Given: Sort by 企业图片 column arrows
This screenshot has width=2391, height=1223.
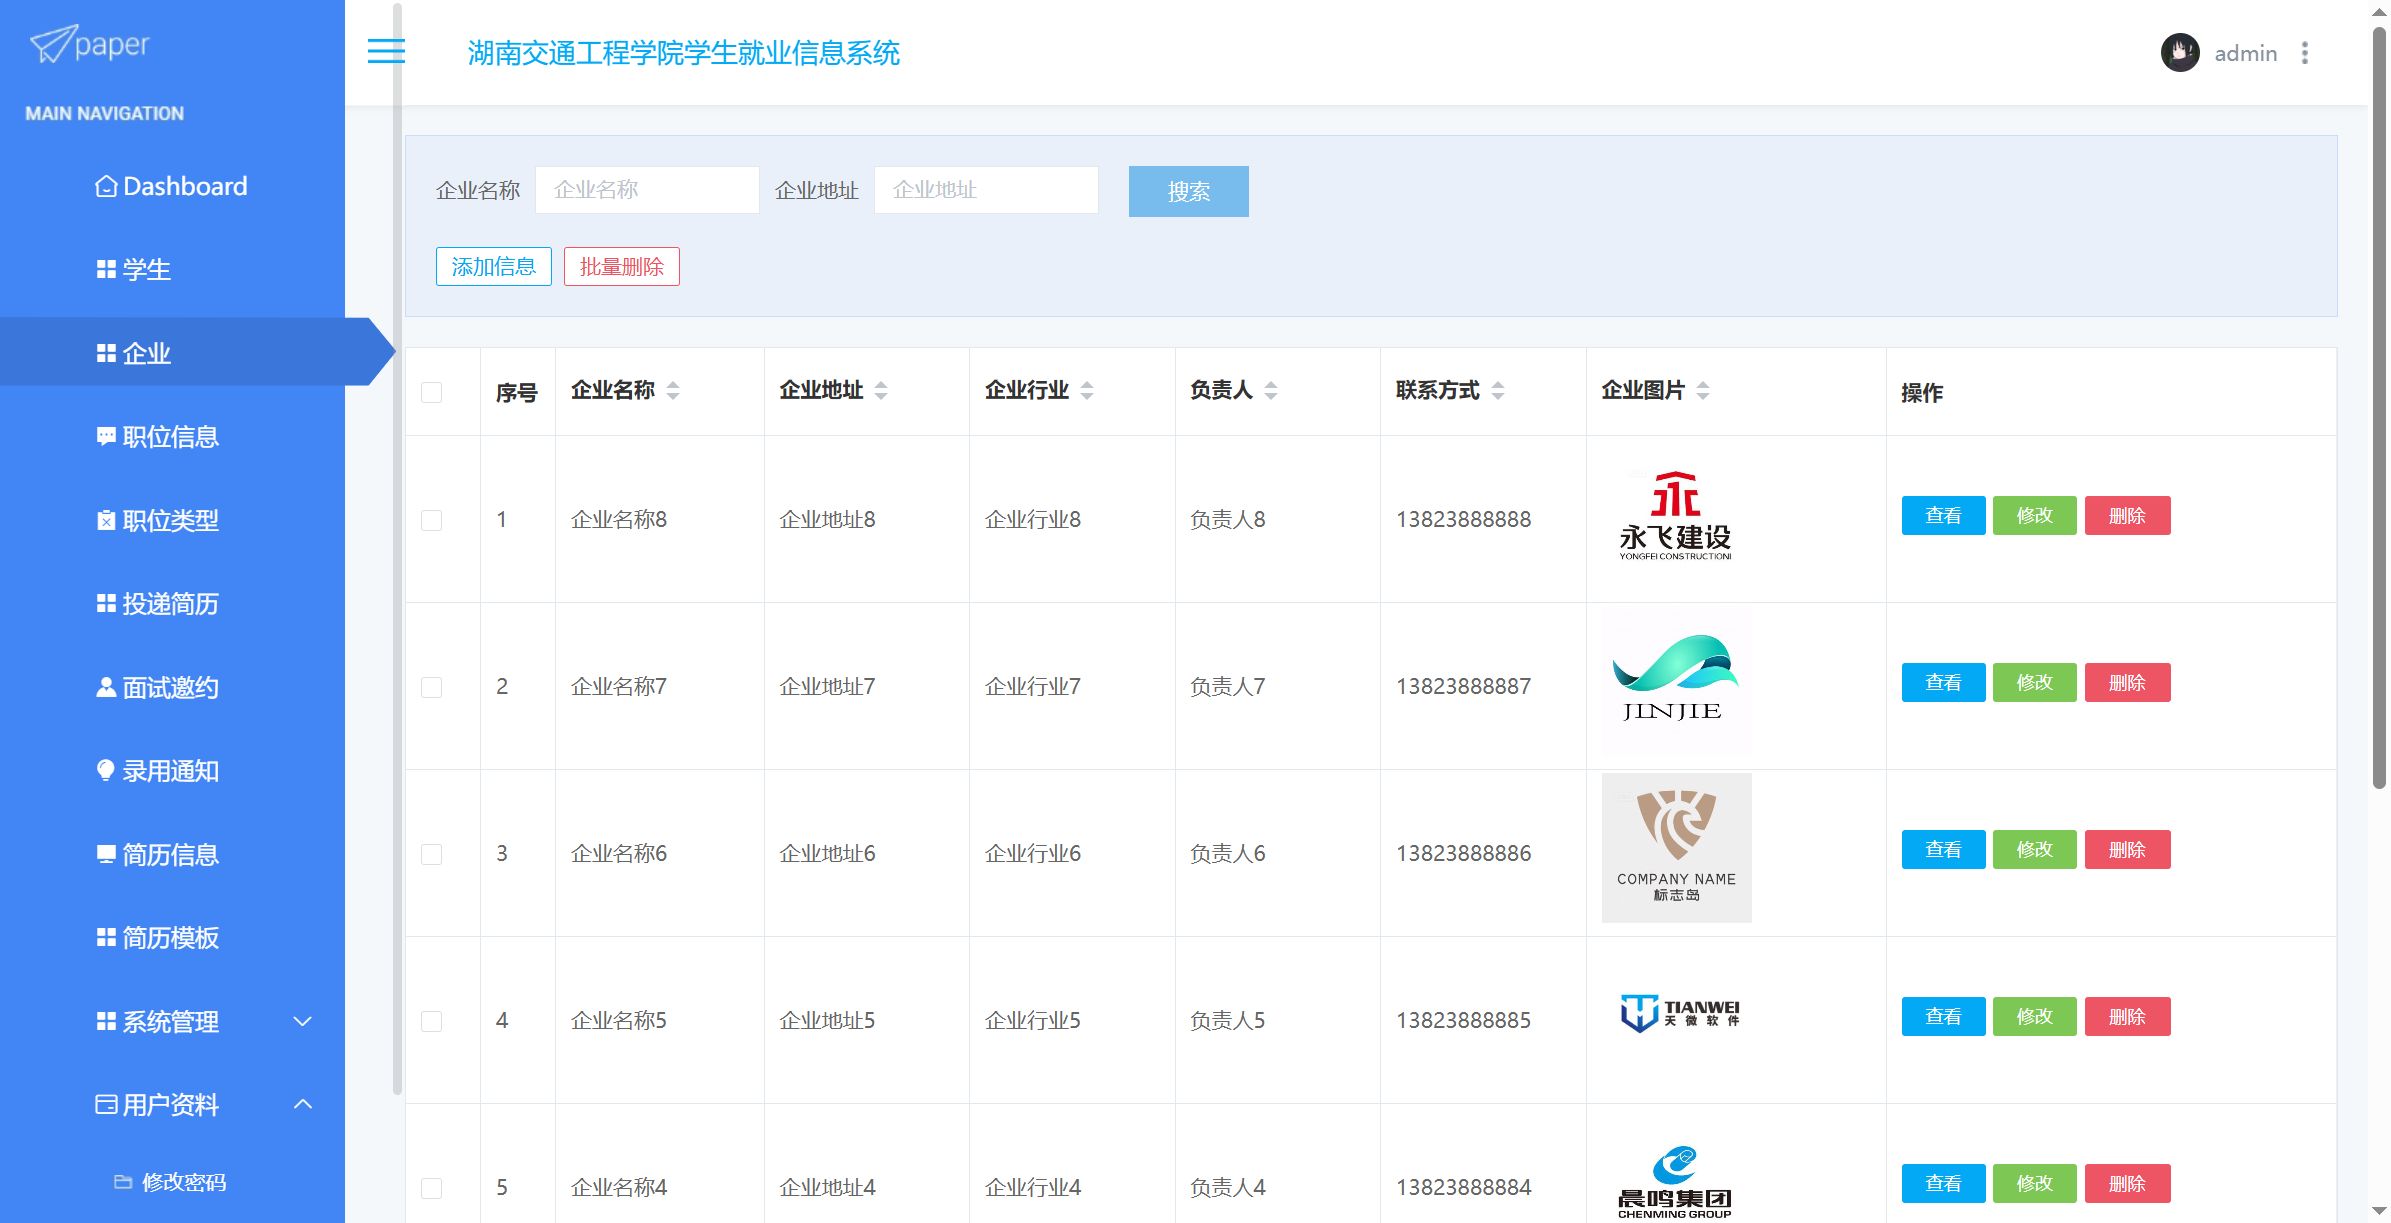Looking at the screenshot, I should point(1703,391).
